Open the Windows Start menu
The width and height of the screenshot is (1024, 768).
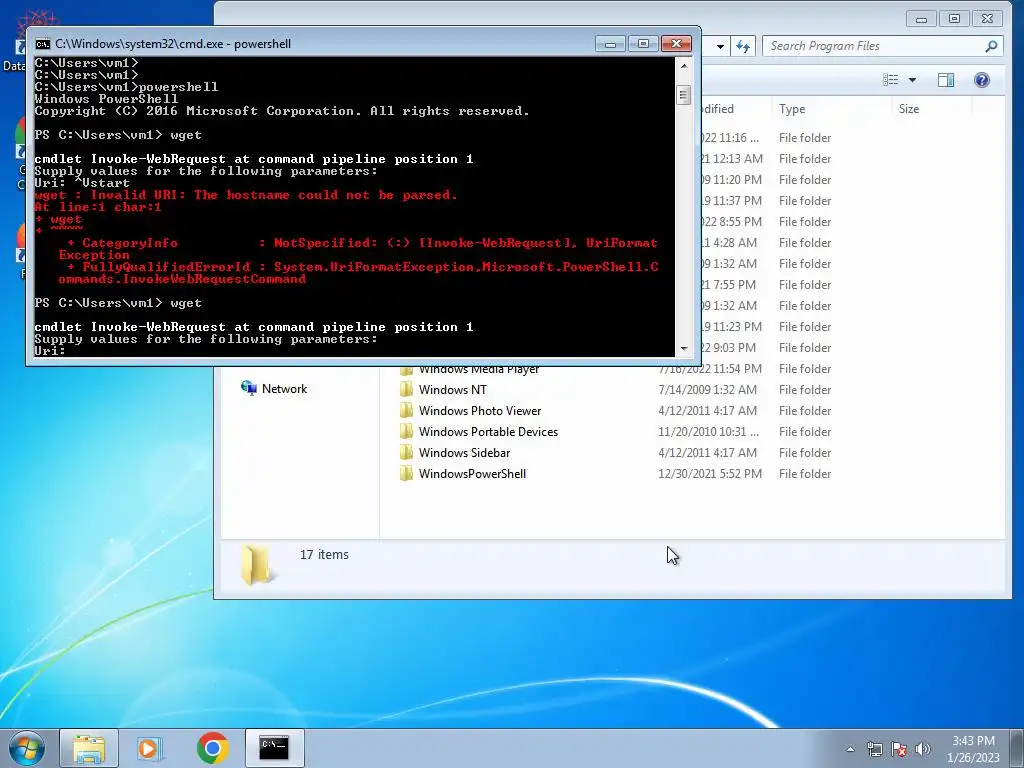tap(26, 748)
